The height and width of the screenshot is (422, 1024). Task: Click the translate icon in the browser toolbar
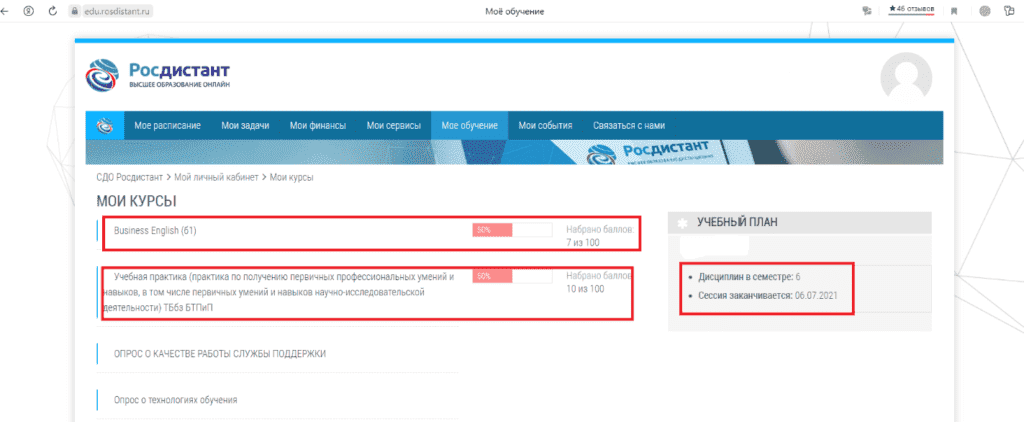(866, 11)
